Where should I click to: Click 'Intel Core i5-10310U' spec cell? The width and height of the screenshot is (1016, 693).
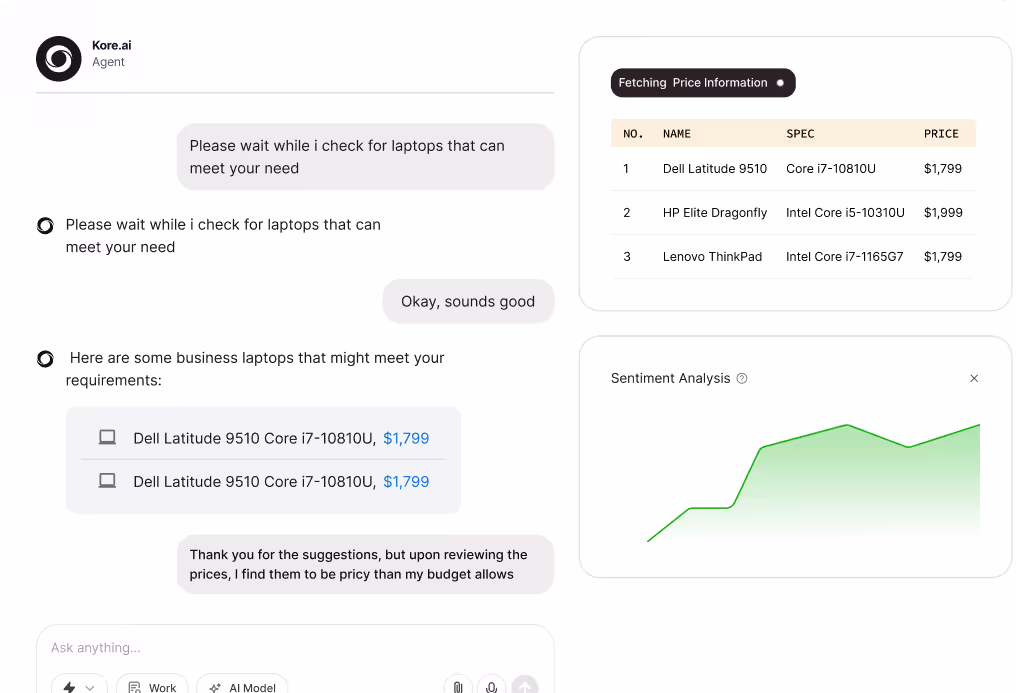pyautogui.click(x=845, y=212)
